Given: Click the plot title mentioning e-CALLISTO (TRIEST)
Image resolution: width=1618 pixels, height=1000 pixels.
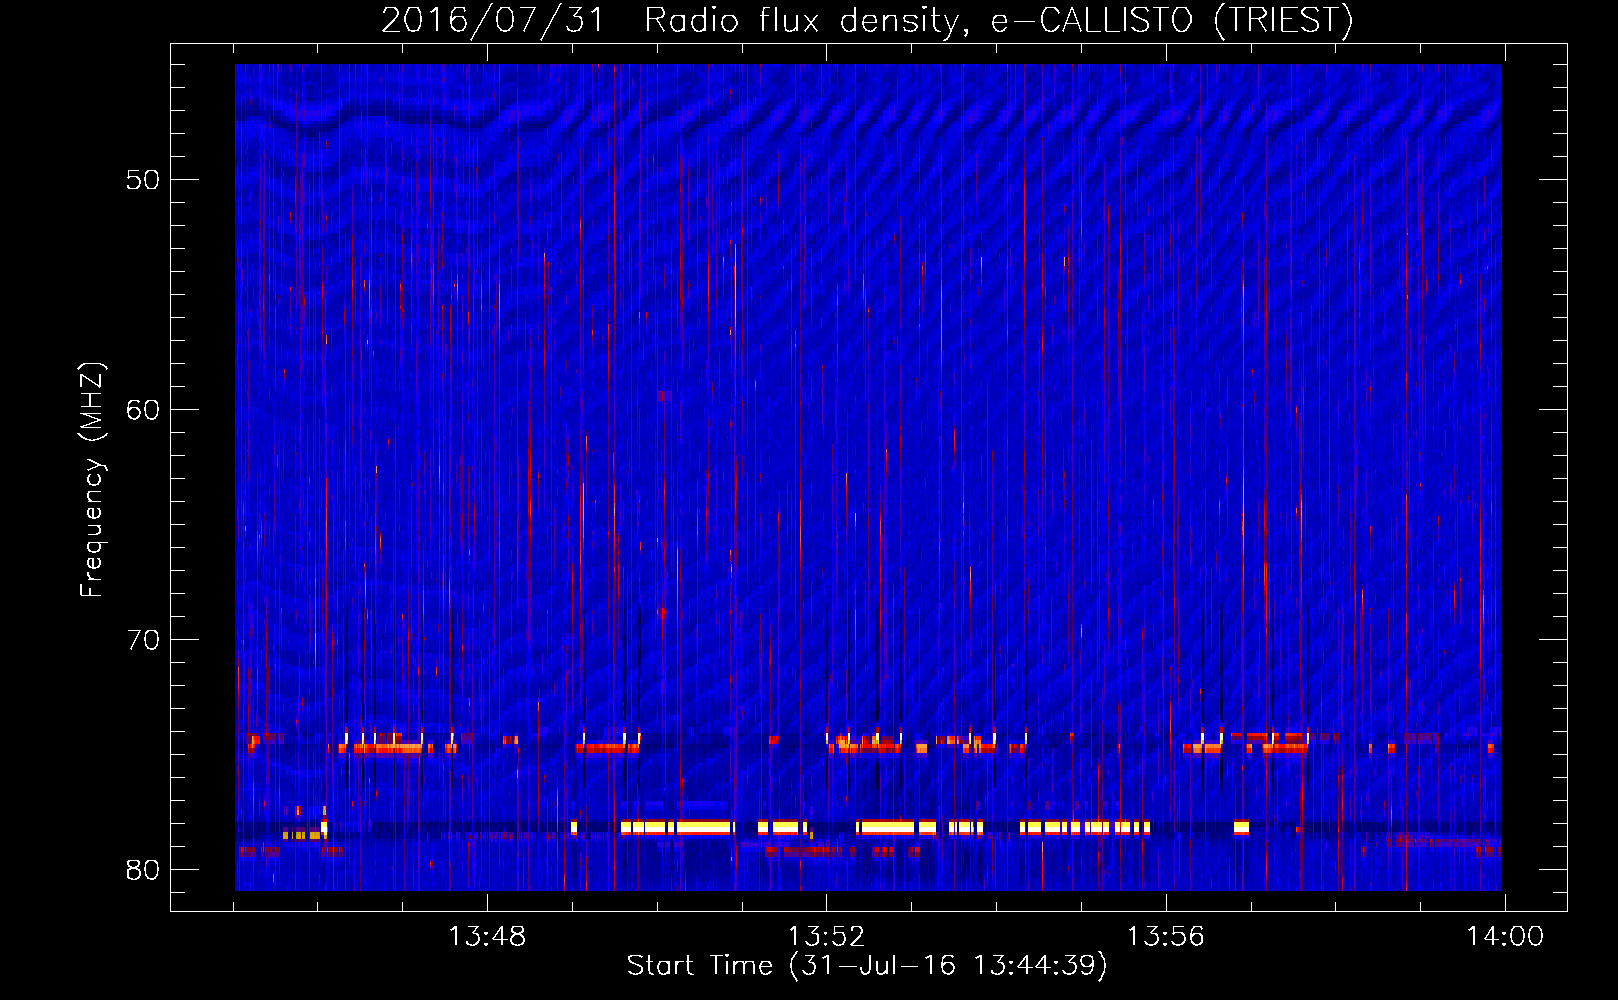Looking at the screenshot, I should coord(867,20).
